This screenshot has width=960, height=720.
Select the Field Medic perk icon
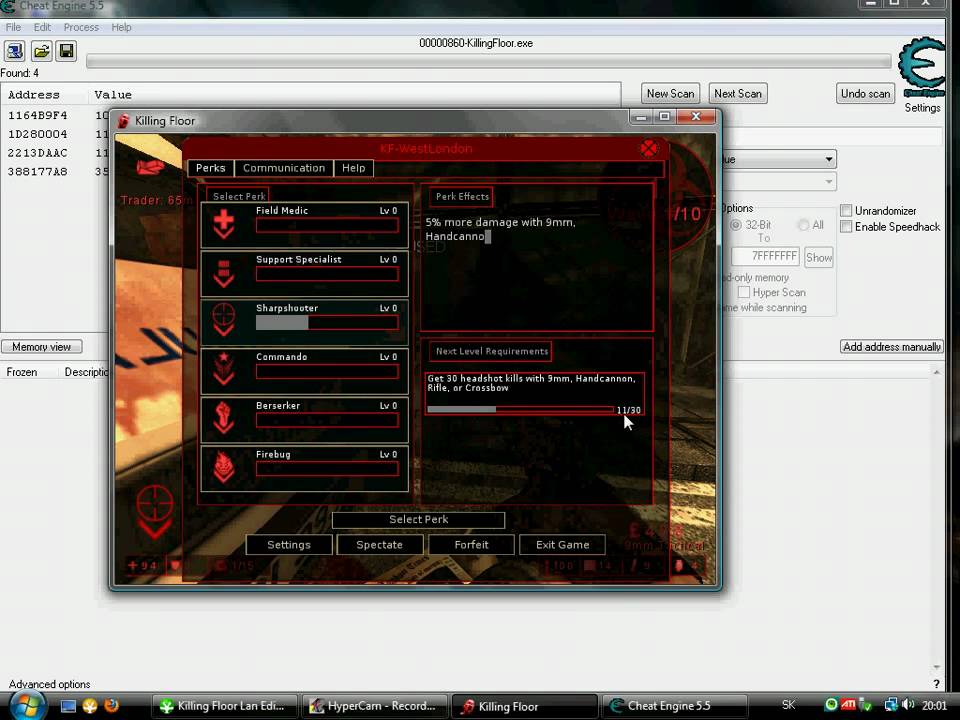tap(223, 224)
